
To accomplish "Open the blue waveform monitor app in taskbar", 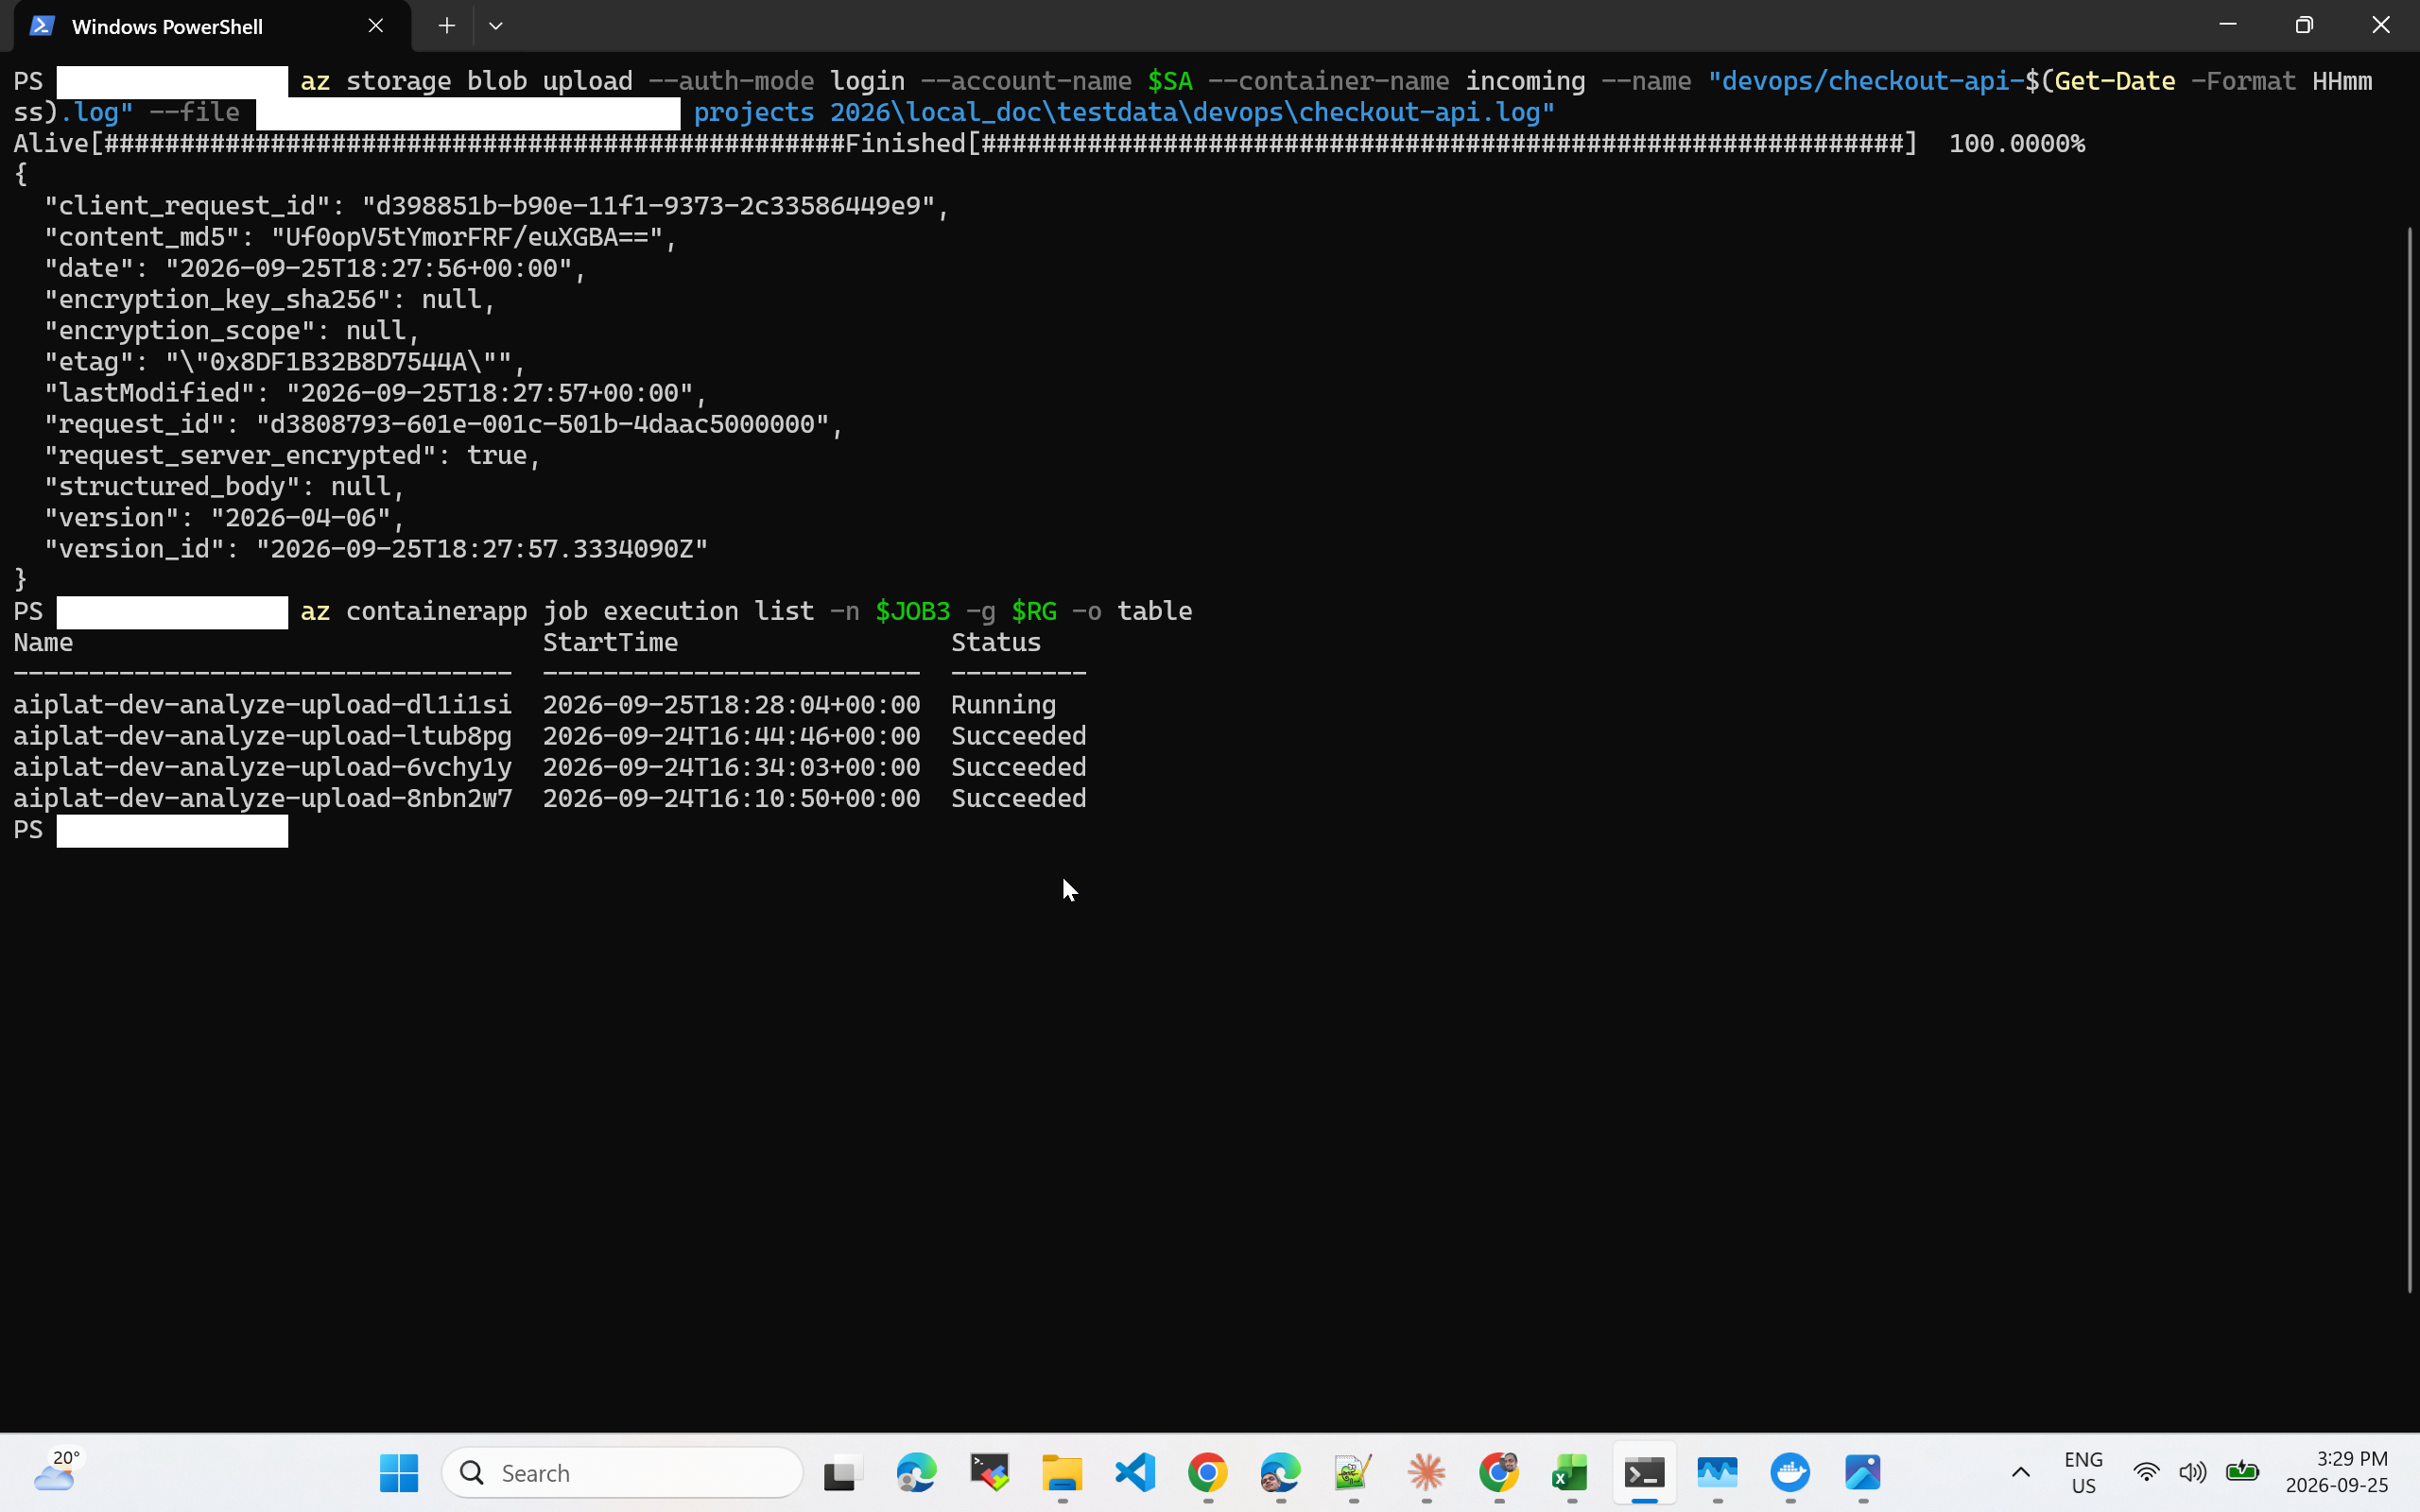I will pos(1717,1472).
